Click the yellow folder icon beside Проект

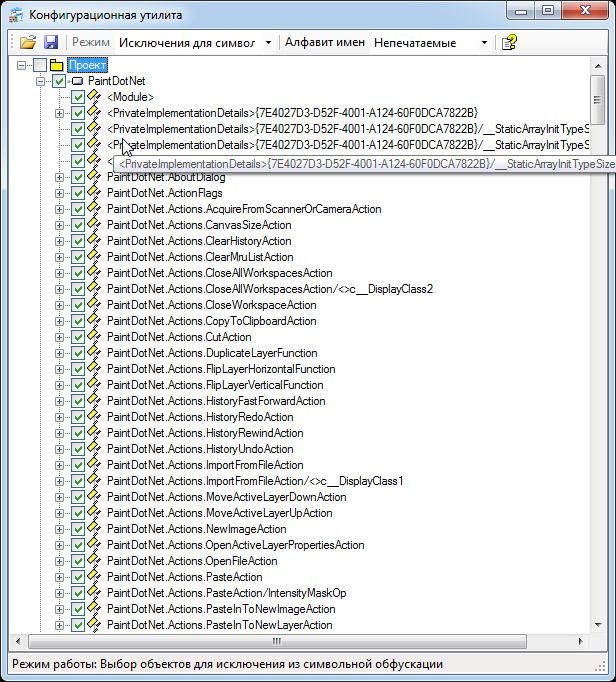coord(57,65)
